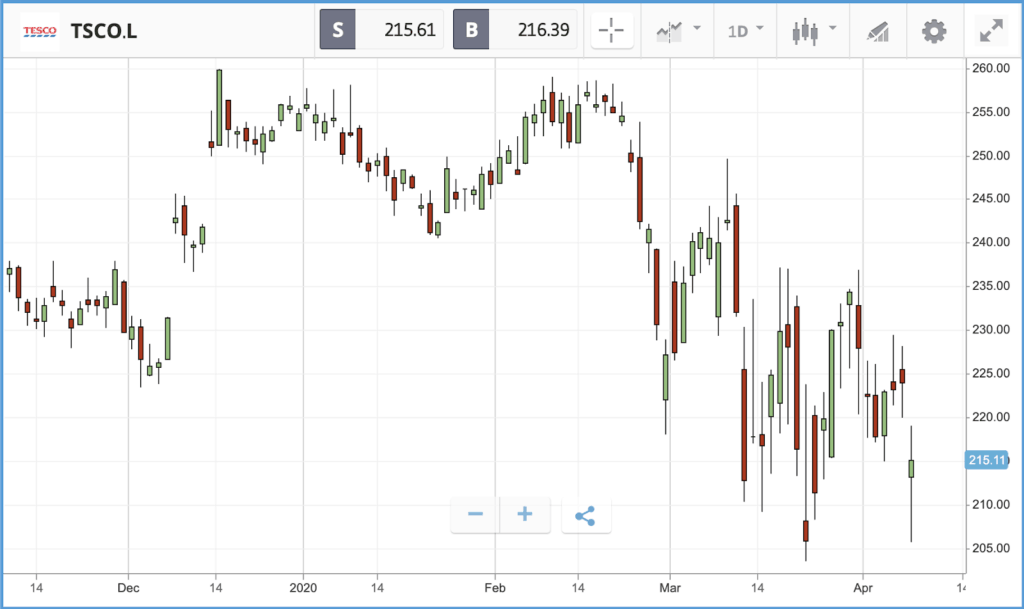Toggle the crosshair cursor tool
This screenshot has width=1024, height=609.
click(612, 30)
